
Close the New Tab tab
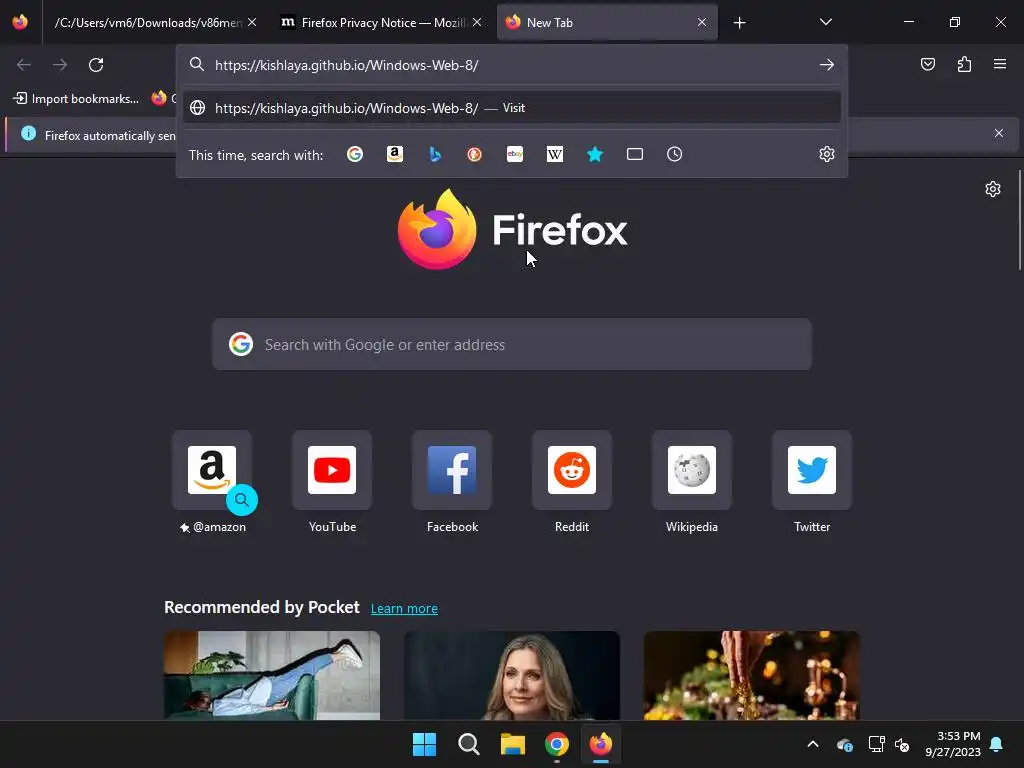tap(702, 22)
